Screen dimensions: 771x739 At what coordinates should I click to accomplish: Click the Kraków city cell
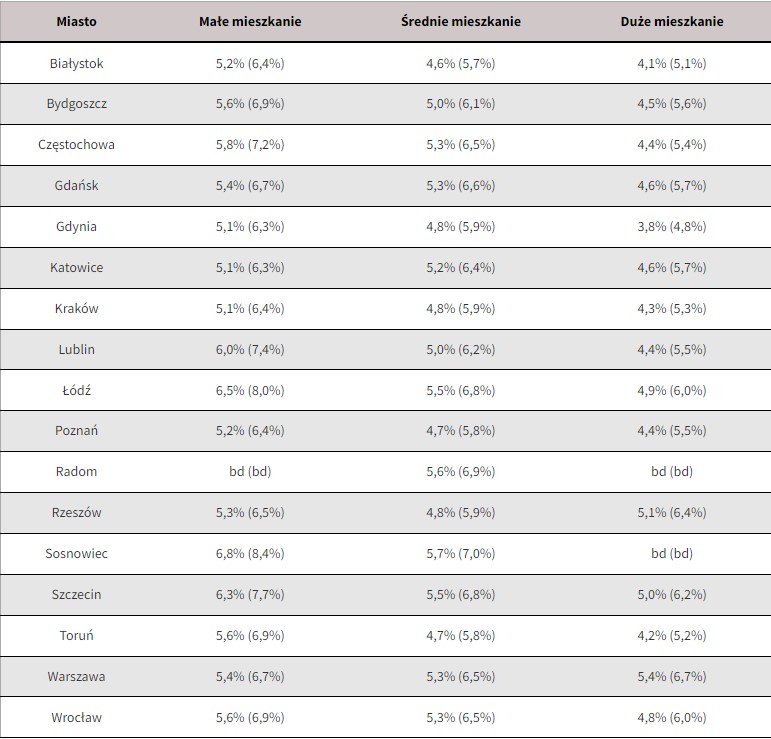[x=77, y=309]
